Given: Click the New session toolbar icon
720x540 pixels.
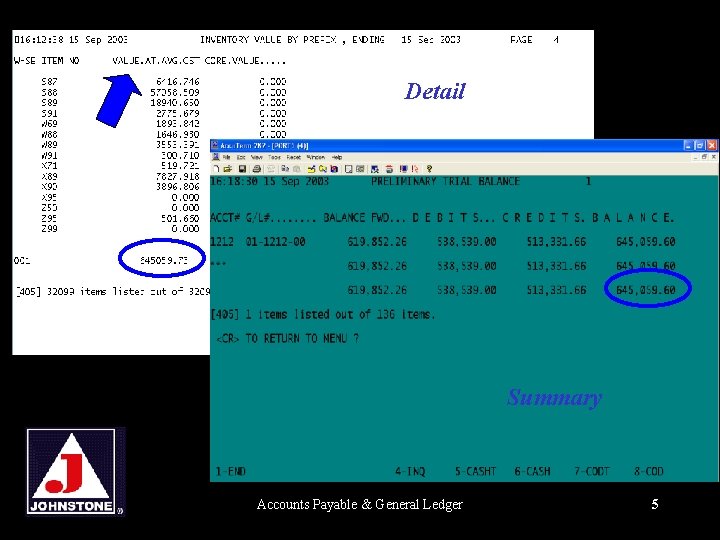Looking at the screenshot, I should coord(216,169).
